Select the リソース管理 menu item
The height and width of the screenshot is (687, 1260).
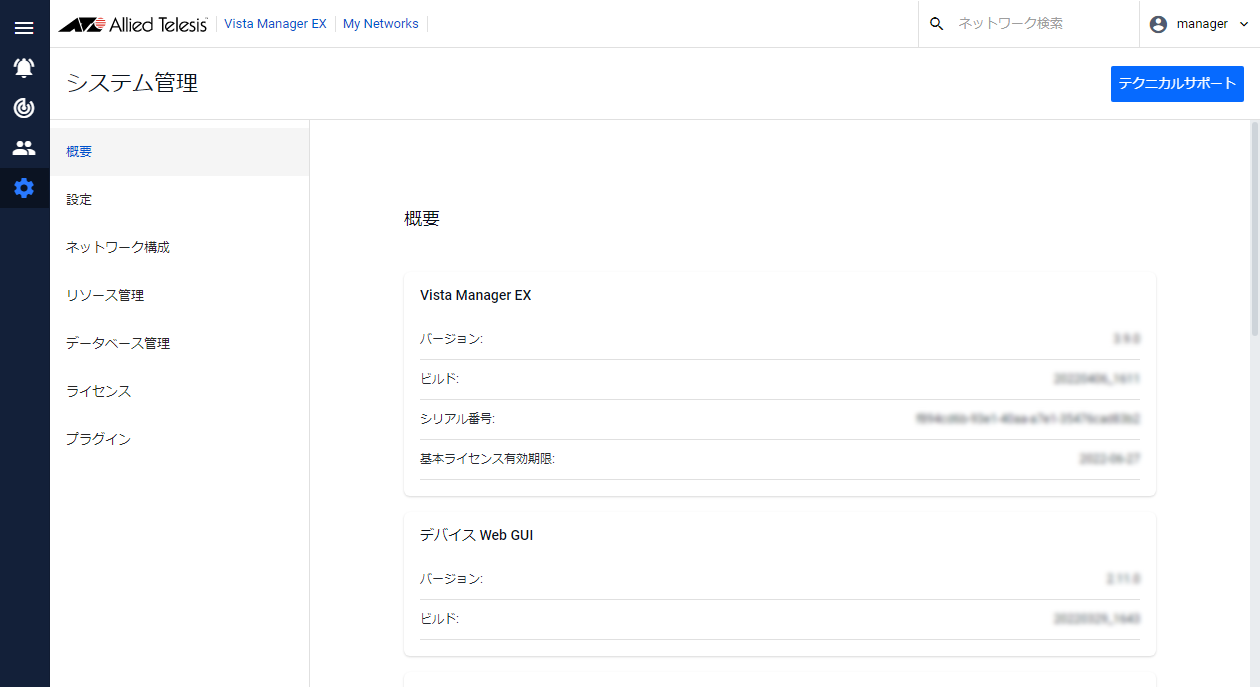coord(103,295)
